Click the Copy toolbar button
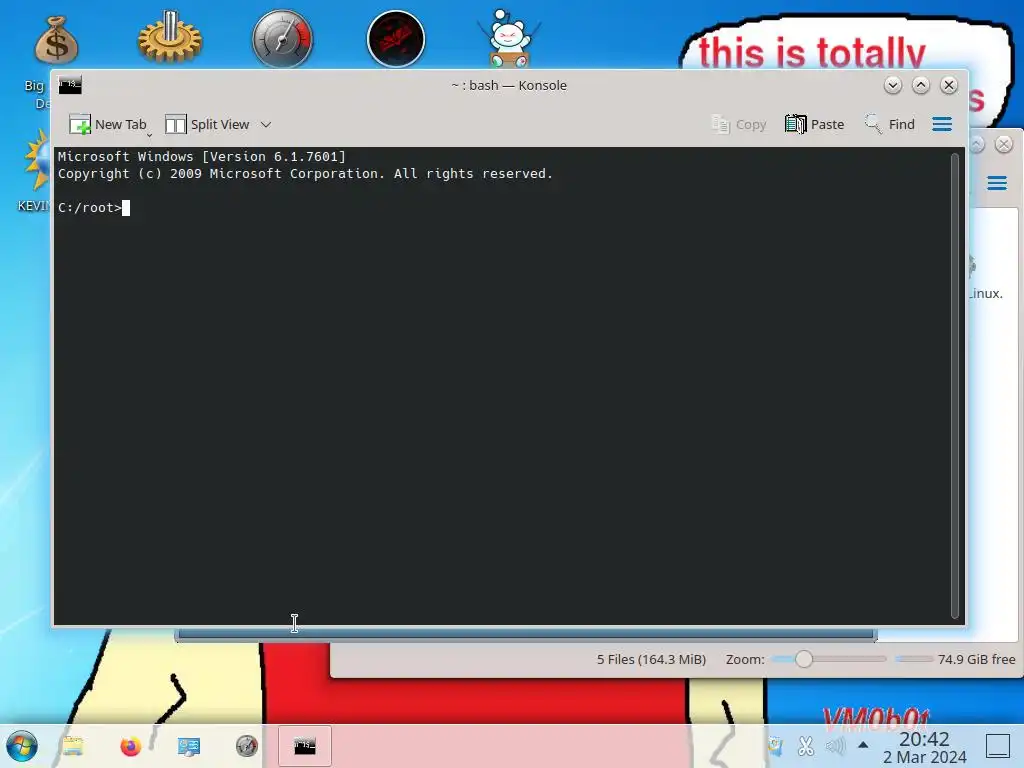 (739, 124)
